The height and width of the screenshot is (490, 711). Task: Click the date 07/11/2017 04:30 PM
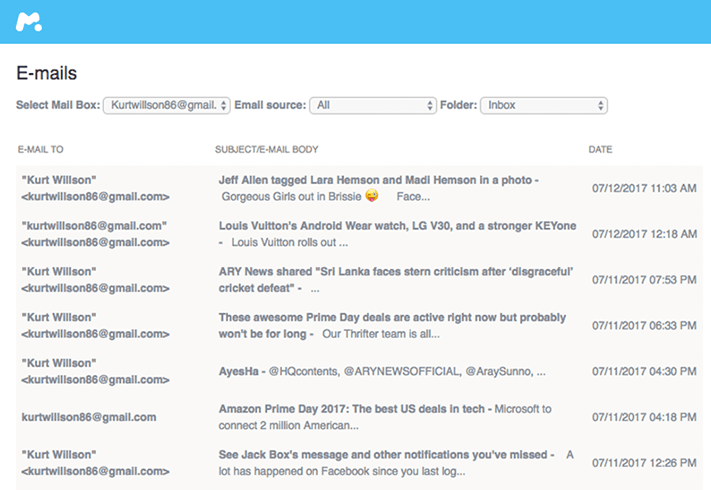(644, 371)
